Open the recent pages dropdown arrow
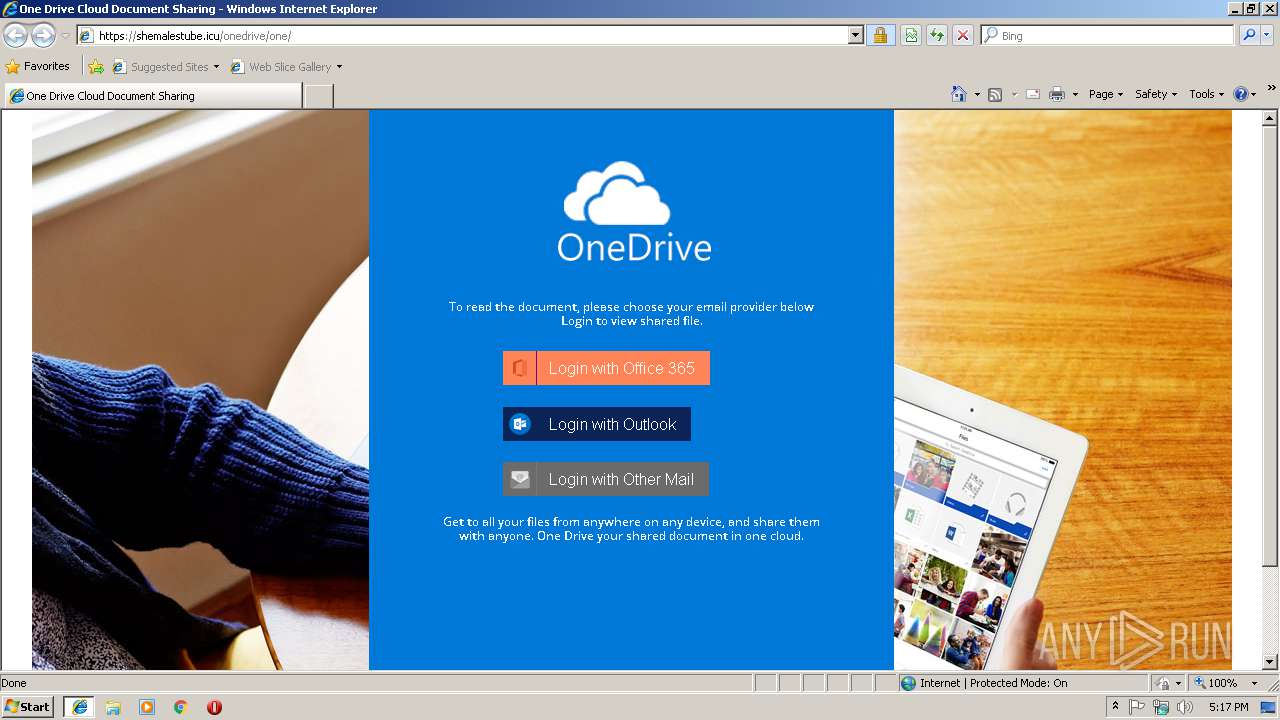The image size is (1280, 720). 65,36
